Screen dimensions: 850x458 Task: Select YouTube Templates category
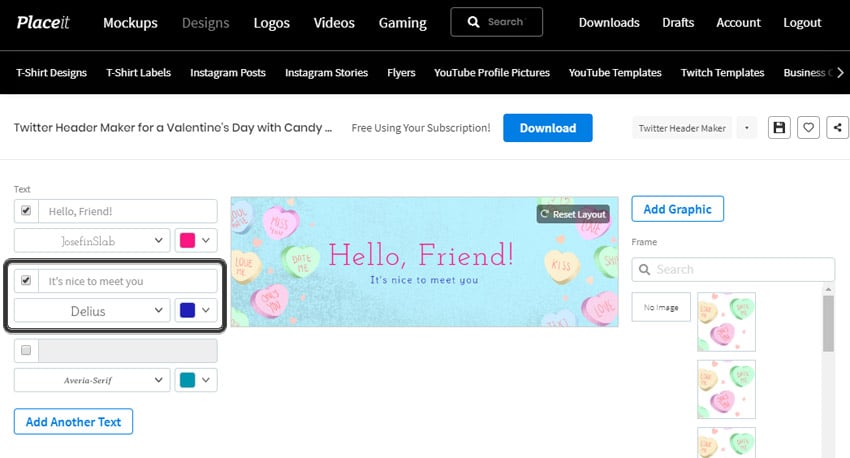click(615, 73)
